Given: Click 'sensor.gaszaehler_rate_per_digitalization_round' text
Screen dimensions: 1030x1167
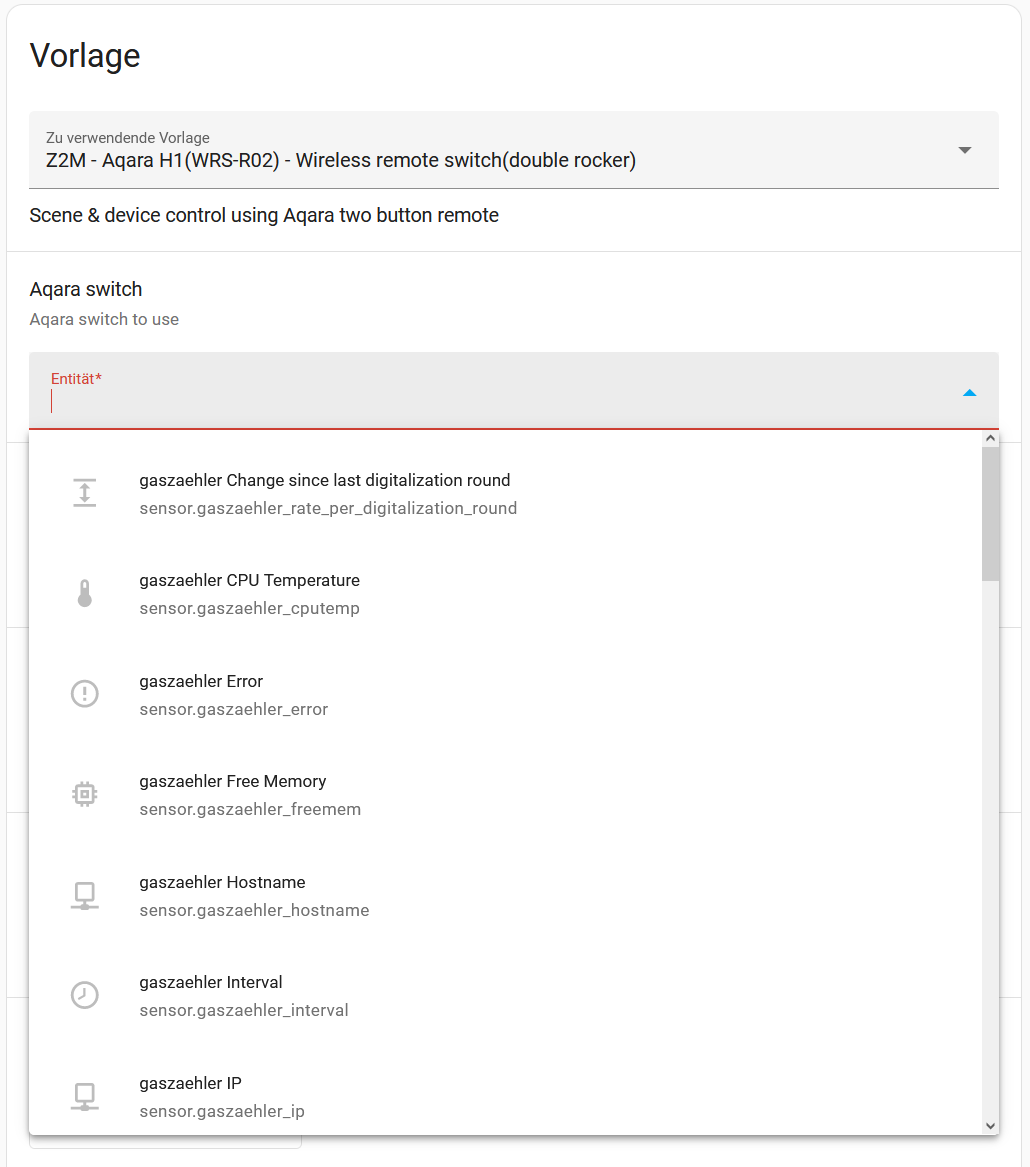Looking at the screenshot, I should click(328, 508).
